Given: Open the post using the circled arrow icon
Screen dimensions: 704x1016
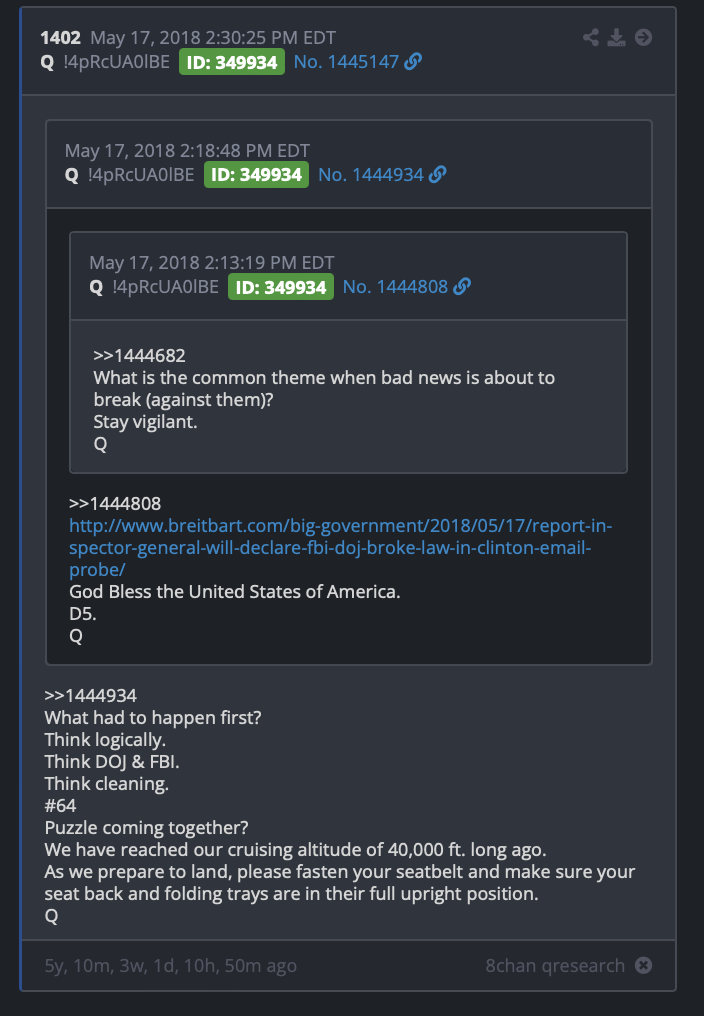Looking at the screenshot, I should coord(643,38).
